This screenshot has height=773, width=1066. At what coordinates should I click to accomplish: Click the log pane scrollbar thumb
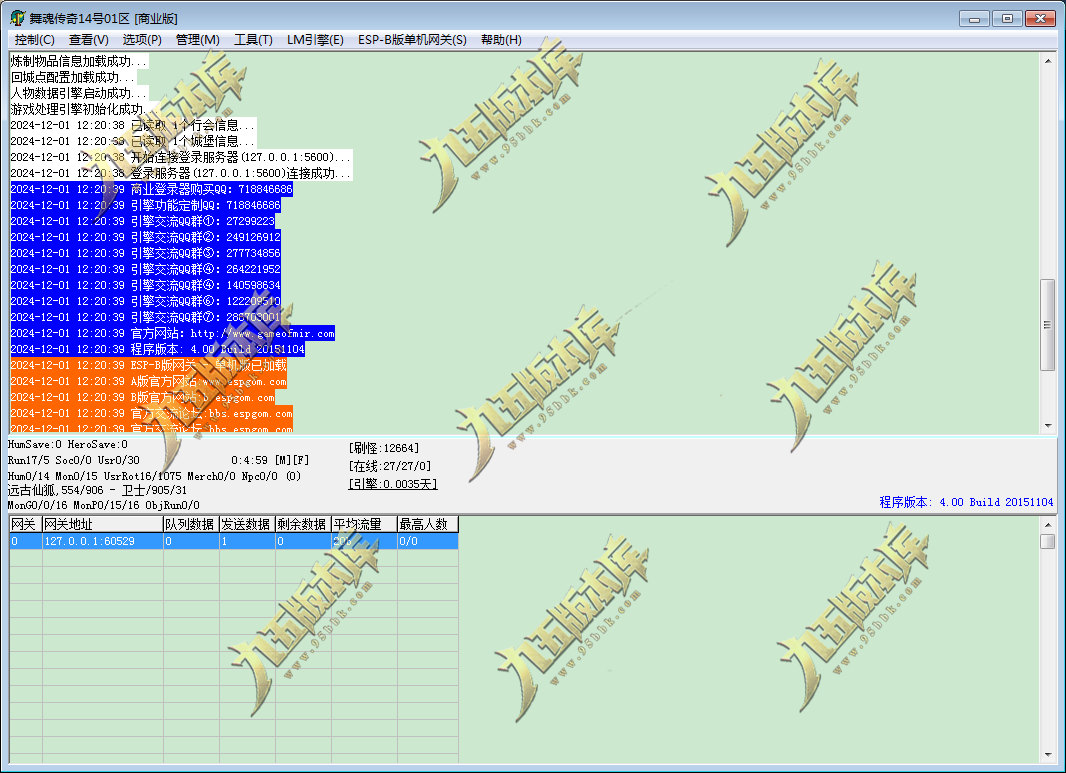[1048, 325]
